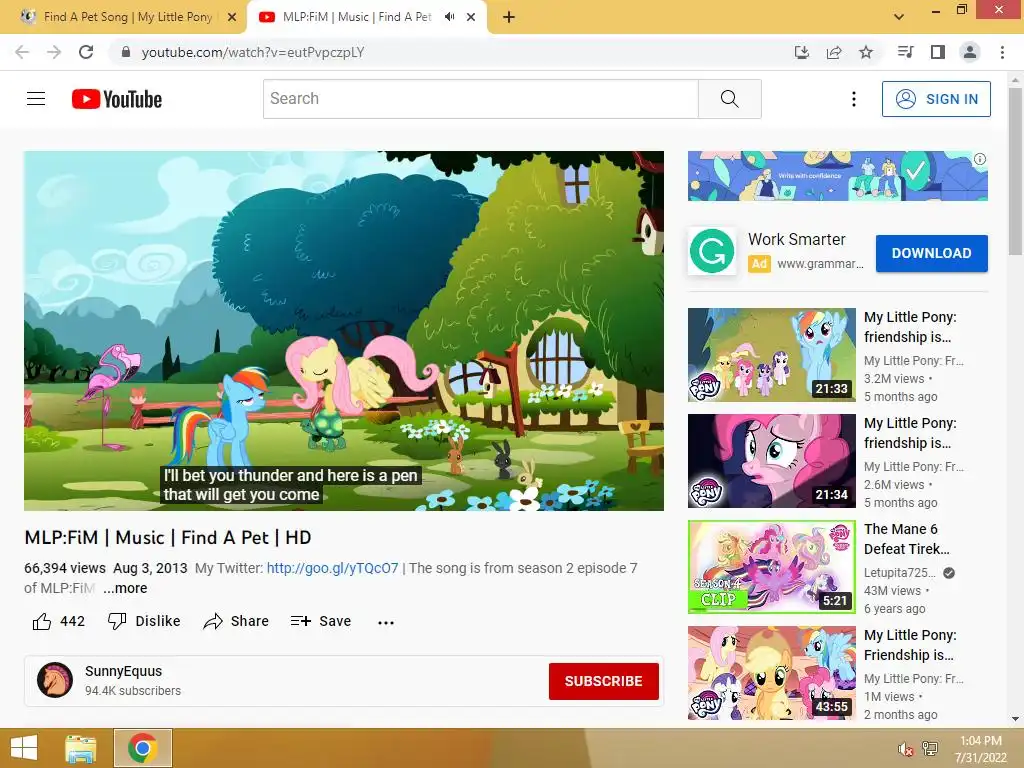Toggle the browser side panel
Screen dimensions: 1024x768
[938, 52]
